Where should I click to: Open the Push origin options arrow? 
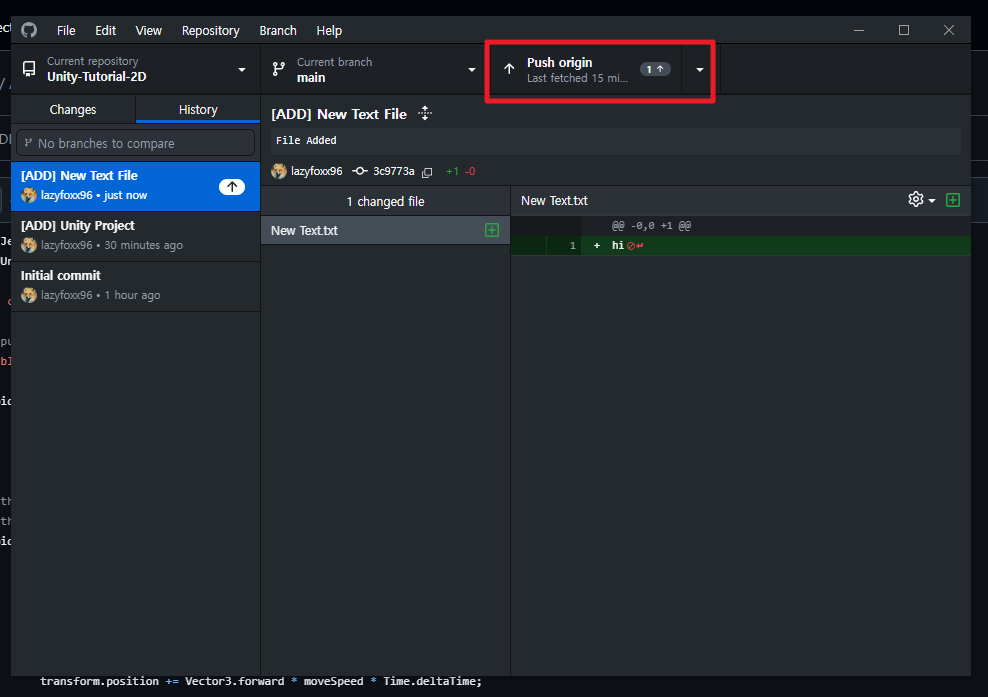pos(699,69)
